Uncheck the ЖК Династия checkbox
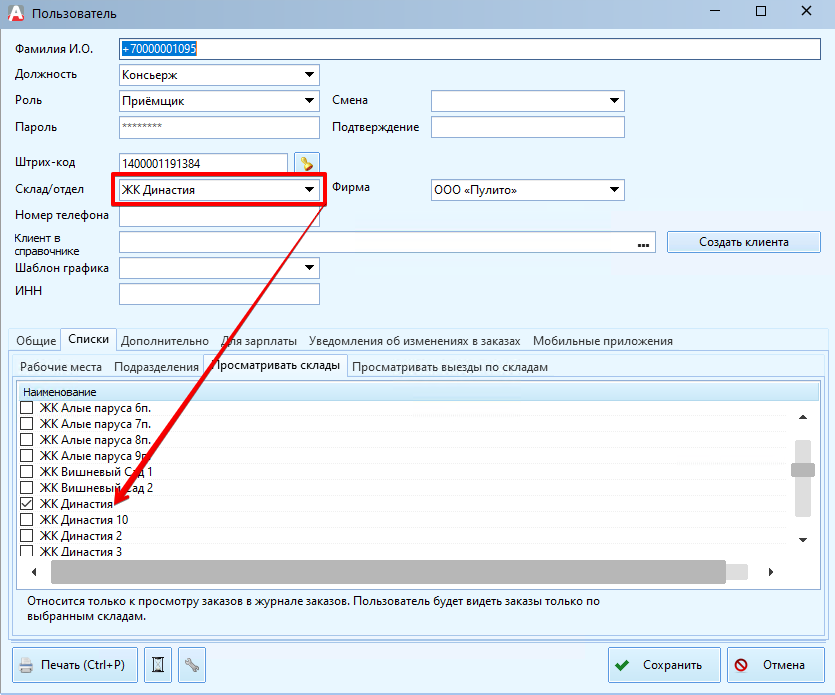The width and height of the screenshot is (835, 695). tap(27, 504)
